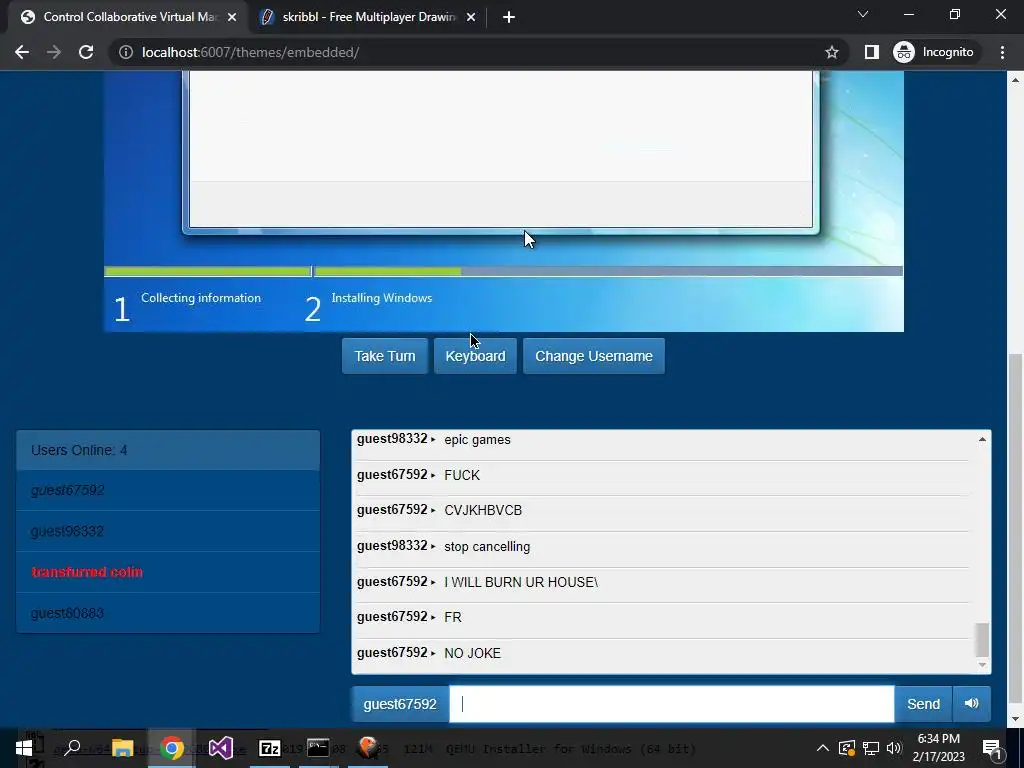
Task: Click chat message 'I WILL BURN UR HOUSE\'
Action: (521, 582)
